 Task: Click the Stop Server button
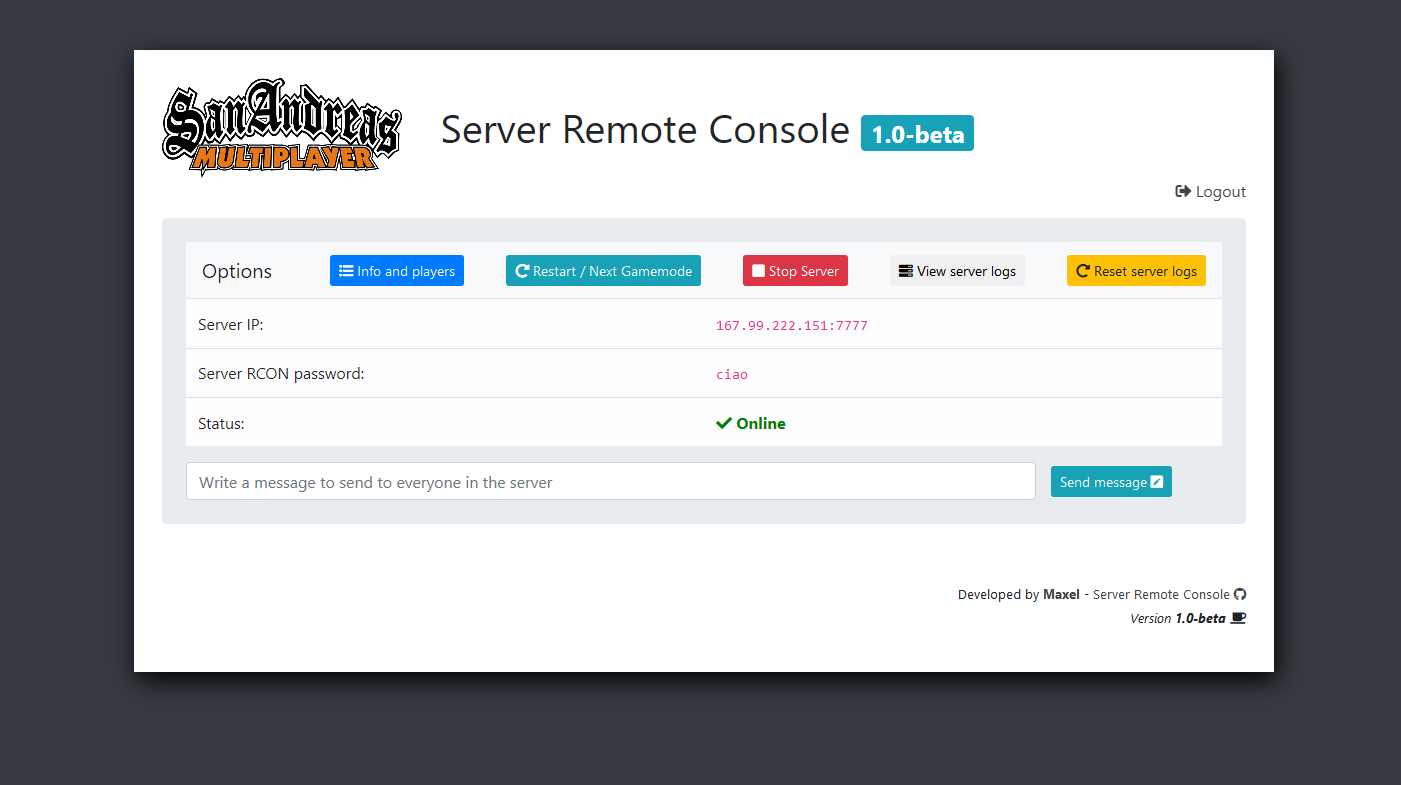(795, 271)
